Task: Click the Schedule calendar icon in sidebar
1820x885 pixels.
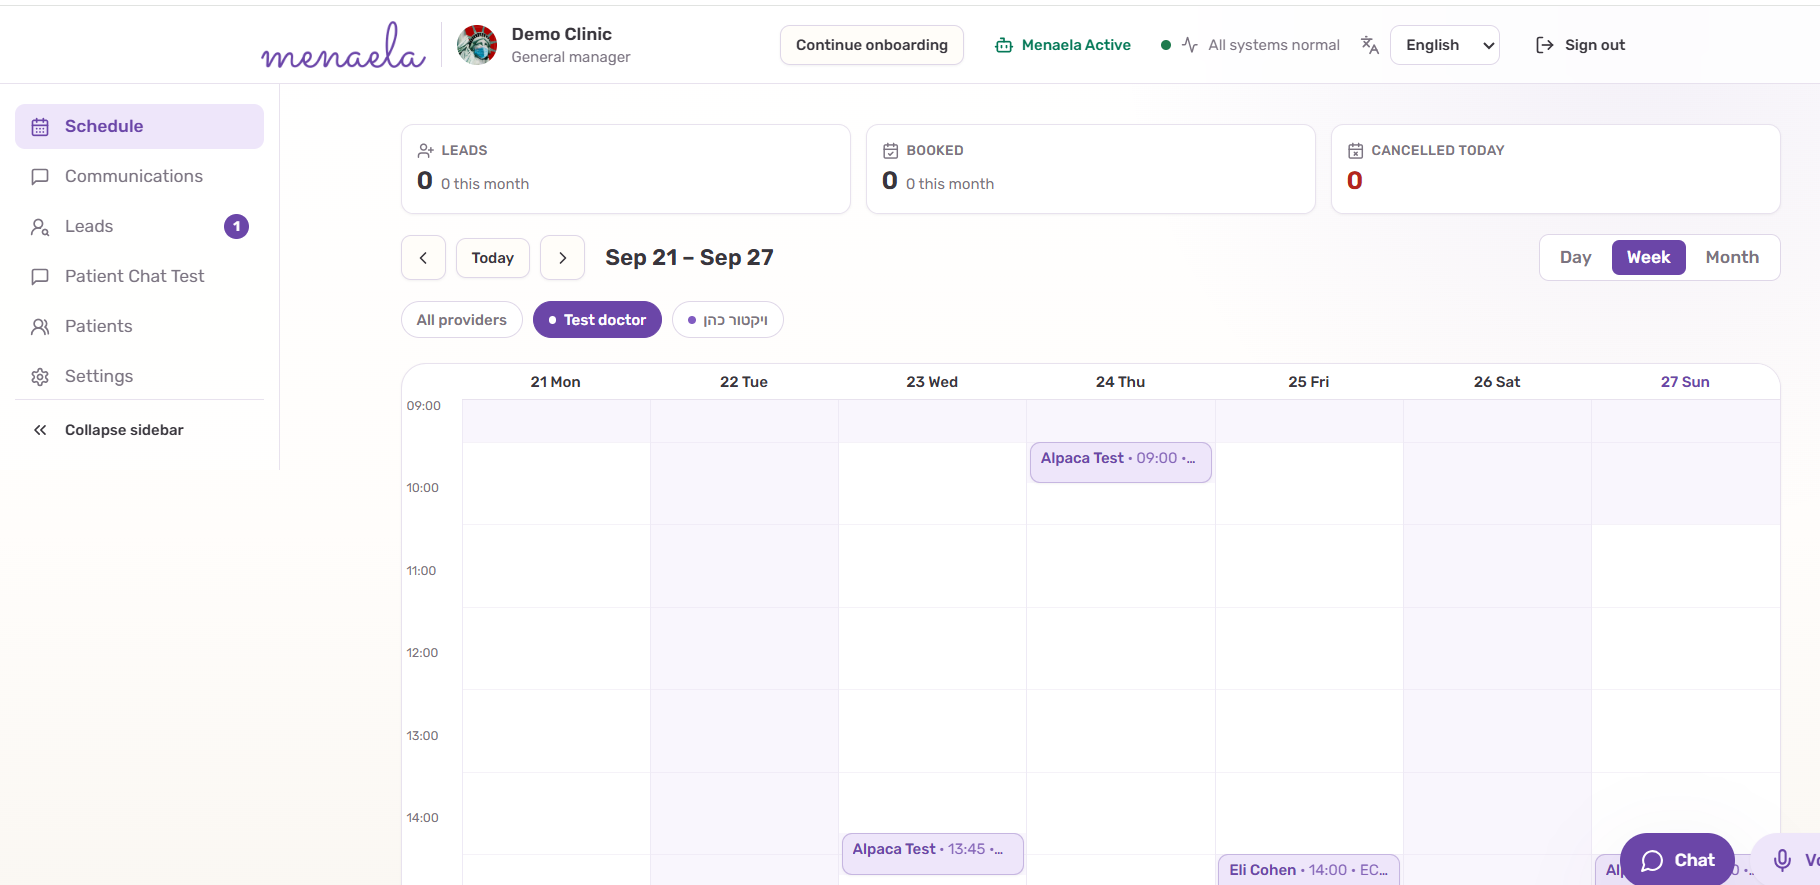Action: point(40,127)
